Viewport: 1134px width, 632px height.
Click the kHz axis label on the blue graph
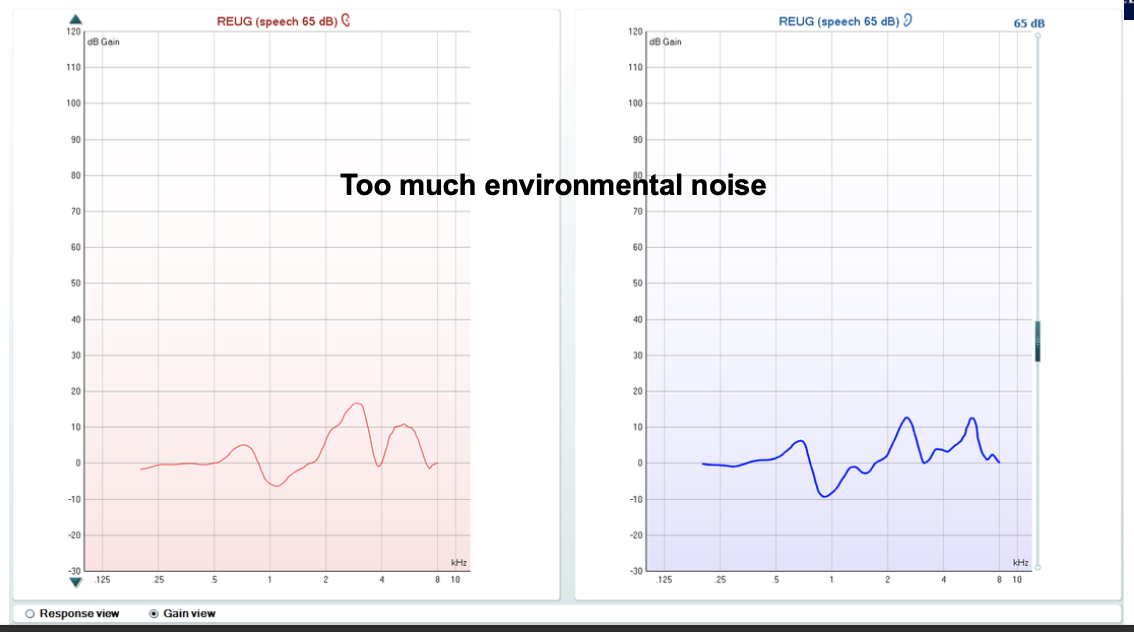coord(1020,563)
